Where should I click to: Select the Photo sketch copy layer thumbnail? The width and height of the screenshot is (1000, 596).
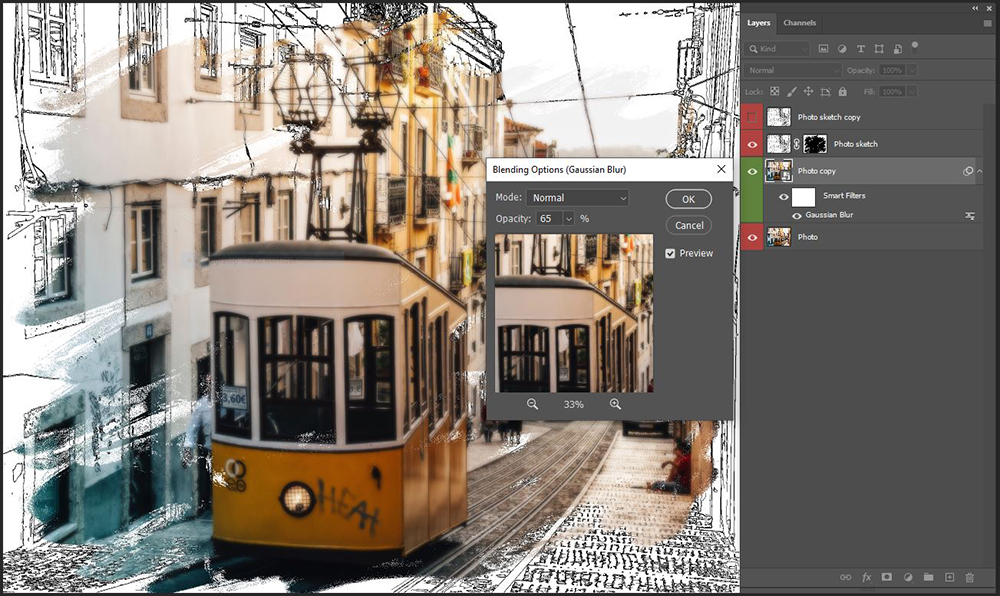(x=779, y=117)
